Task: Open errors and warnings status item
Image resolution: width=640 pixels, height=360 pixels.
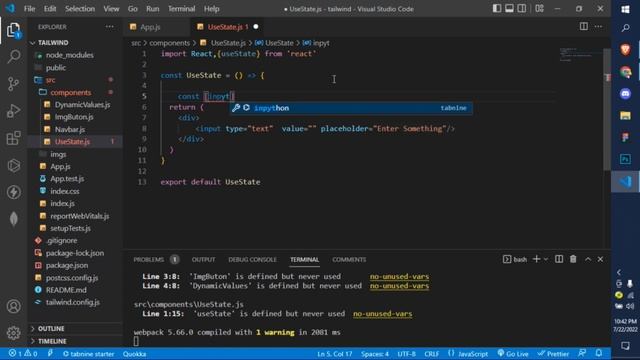Action: [23, 354]
